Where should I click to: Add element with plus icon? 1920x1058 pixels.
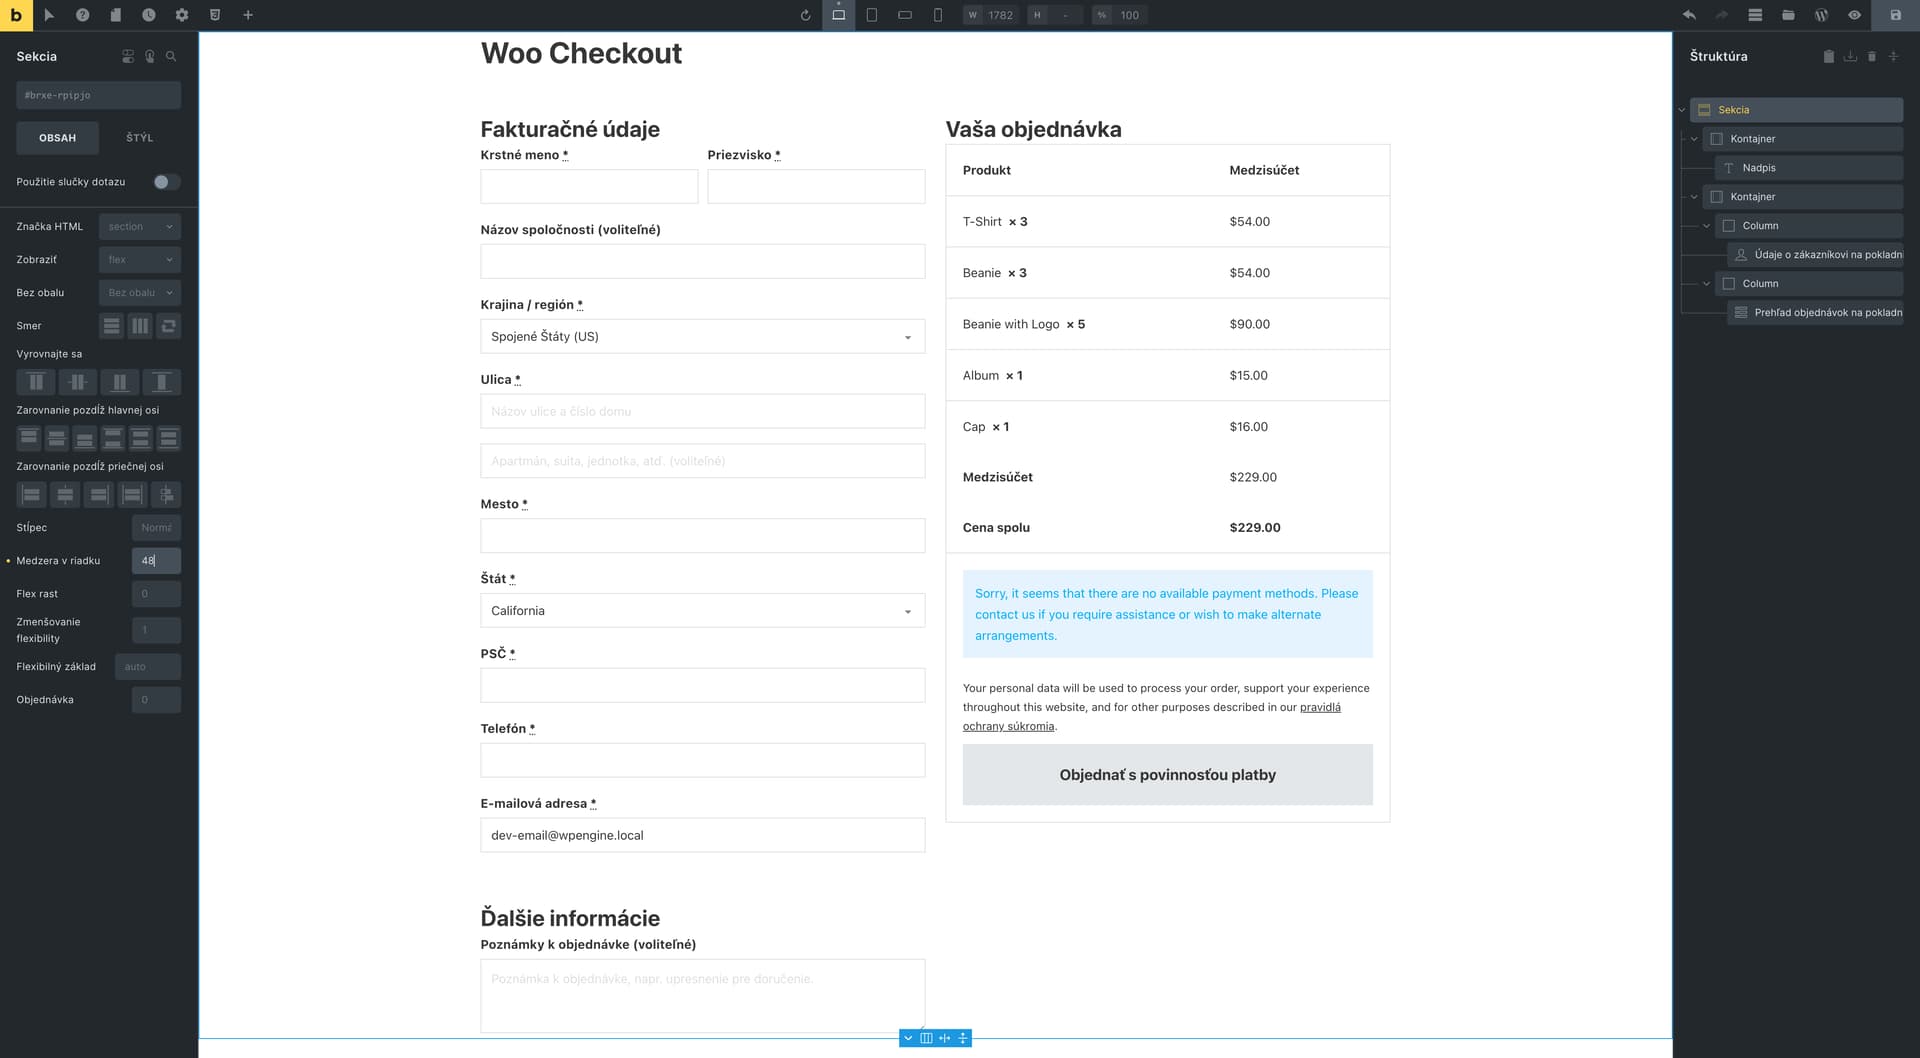(x=248, y=15)
